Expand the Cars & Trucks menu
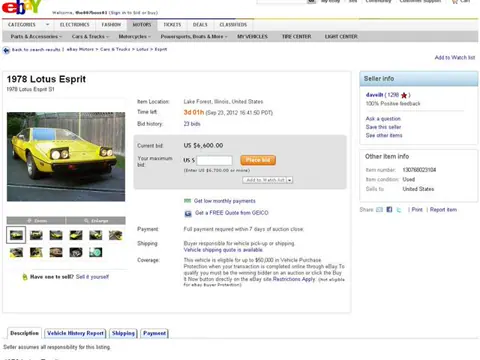 pos(90,36)
